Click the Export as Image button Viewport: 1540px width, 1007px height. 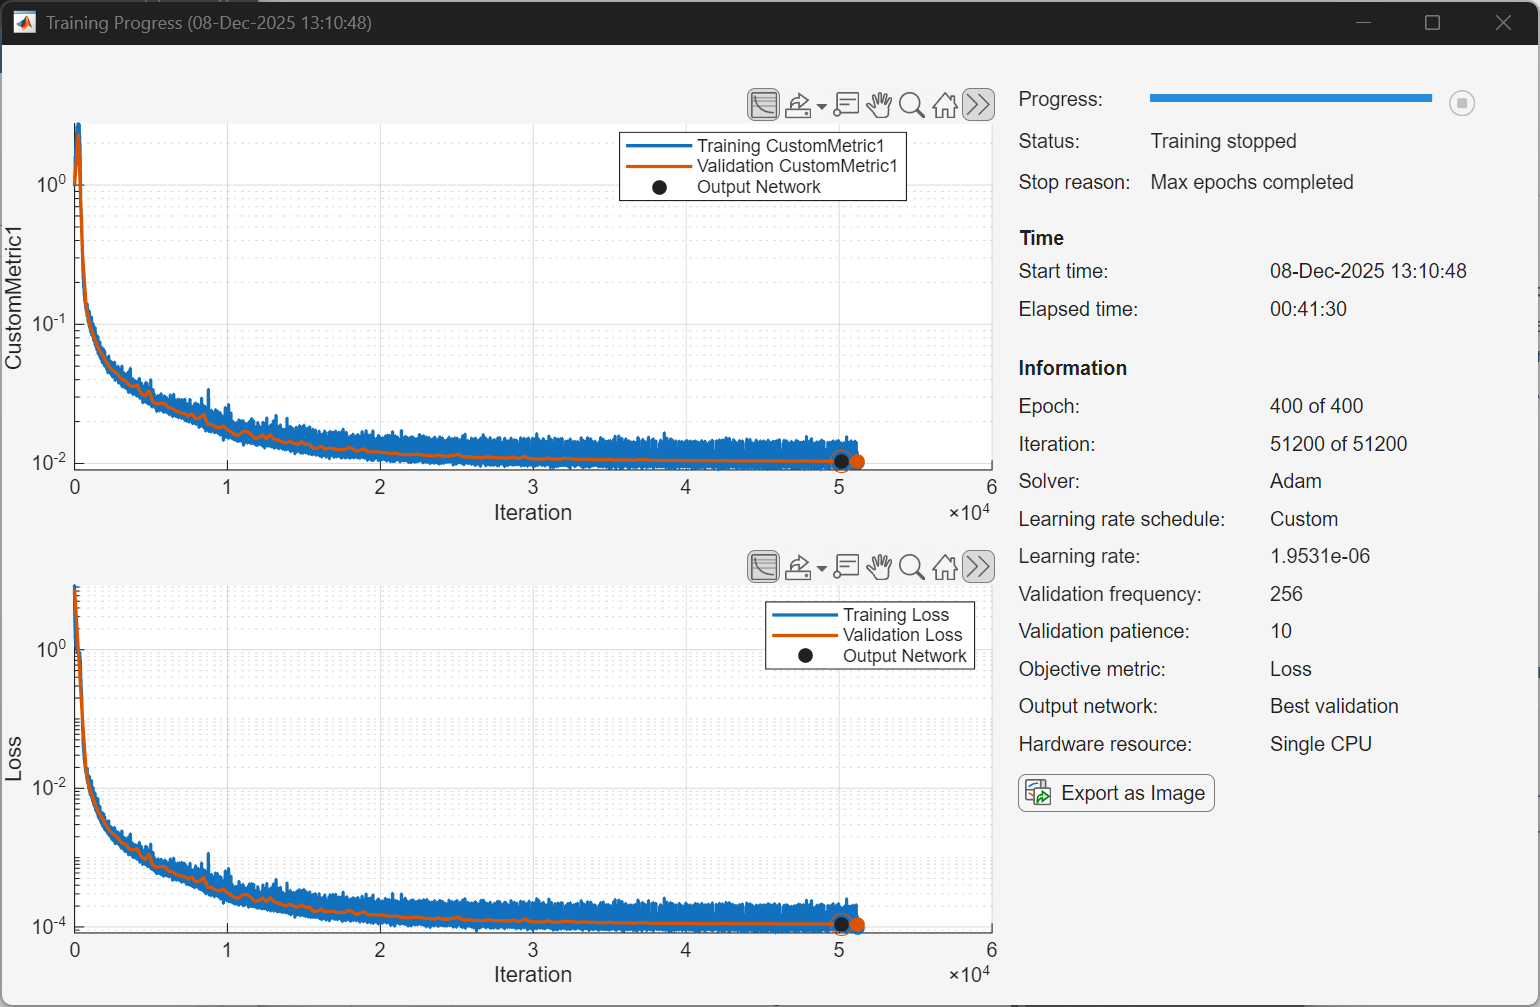click(x=1115, y=792)
